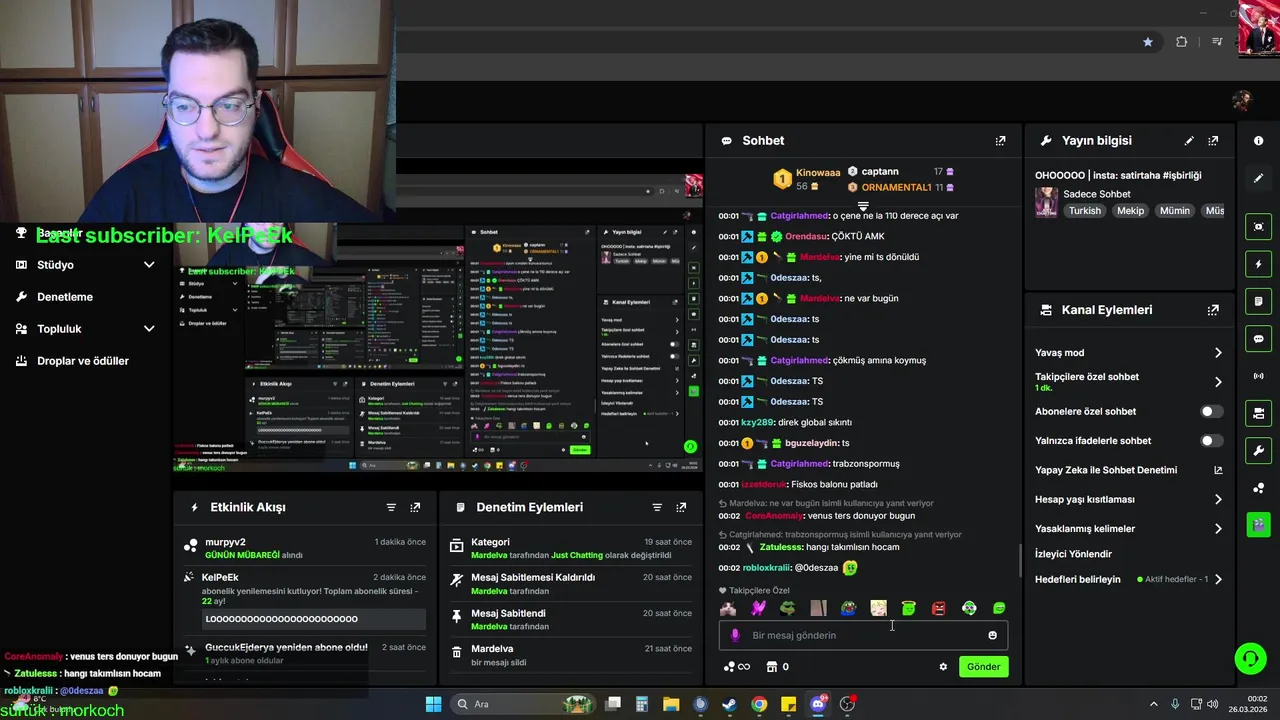Open browser extensions puzzle icon
1280x720 pixels.
pos(1182,42)
